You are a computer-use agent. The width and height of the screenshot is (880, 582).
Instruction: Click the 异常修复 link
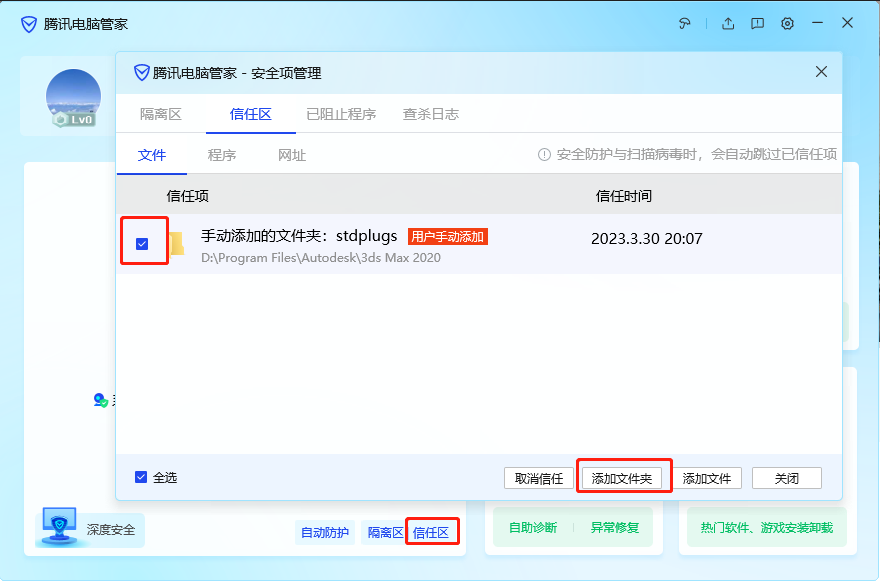tap(615, 528)
